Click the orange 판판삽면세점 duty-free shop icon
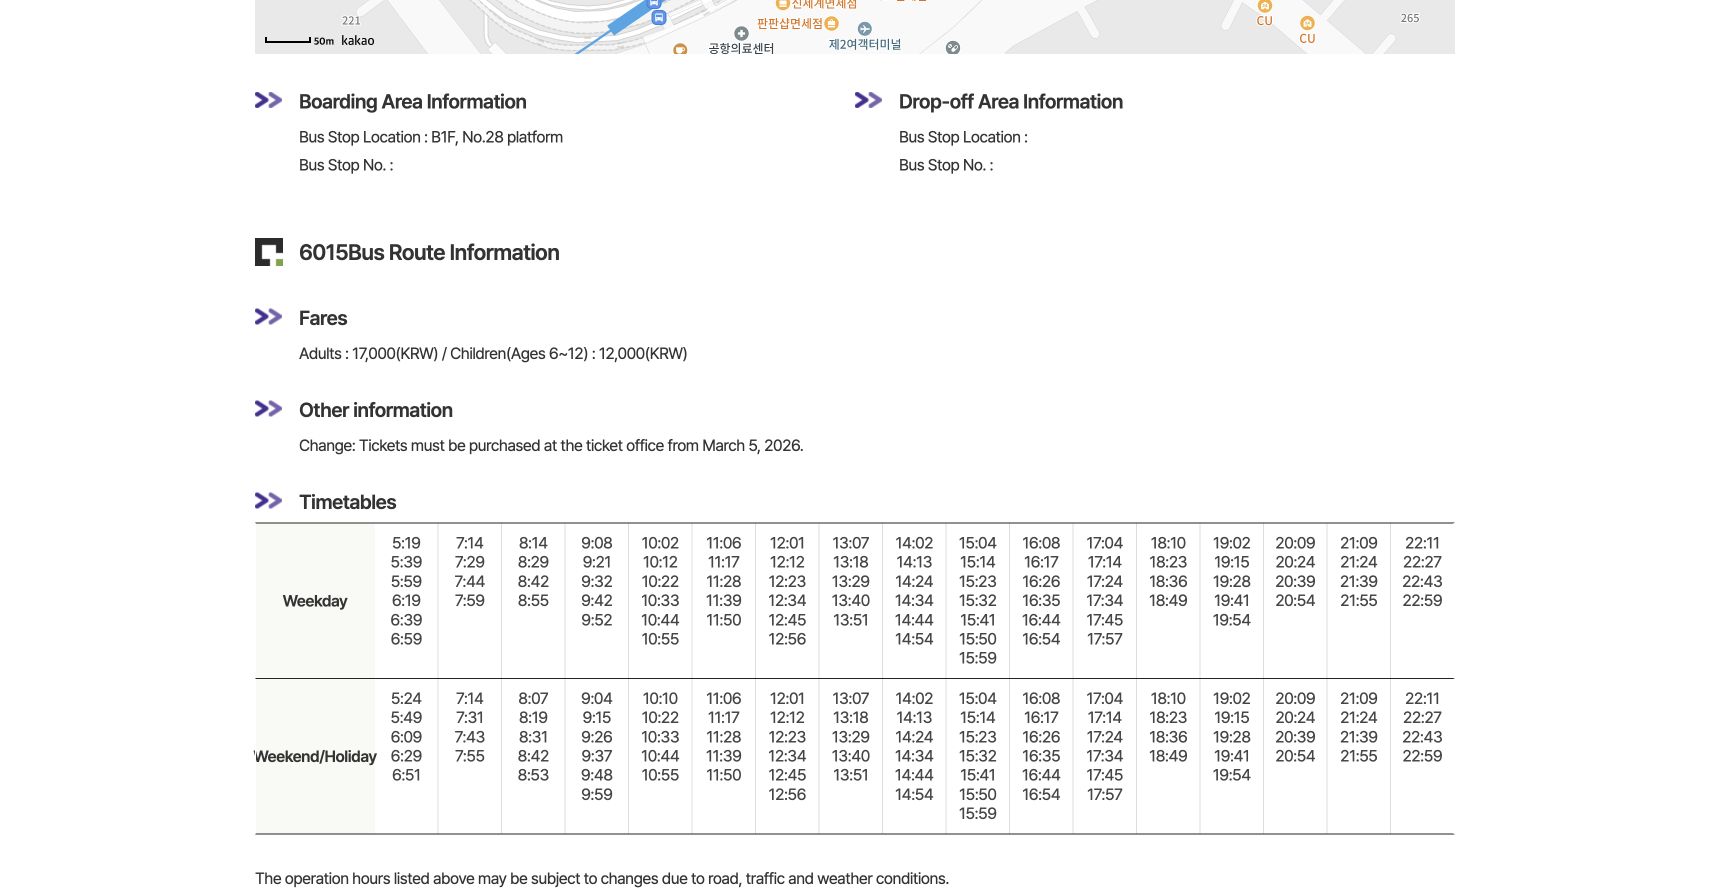1710x891 pixels. click(831, 23)
